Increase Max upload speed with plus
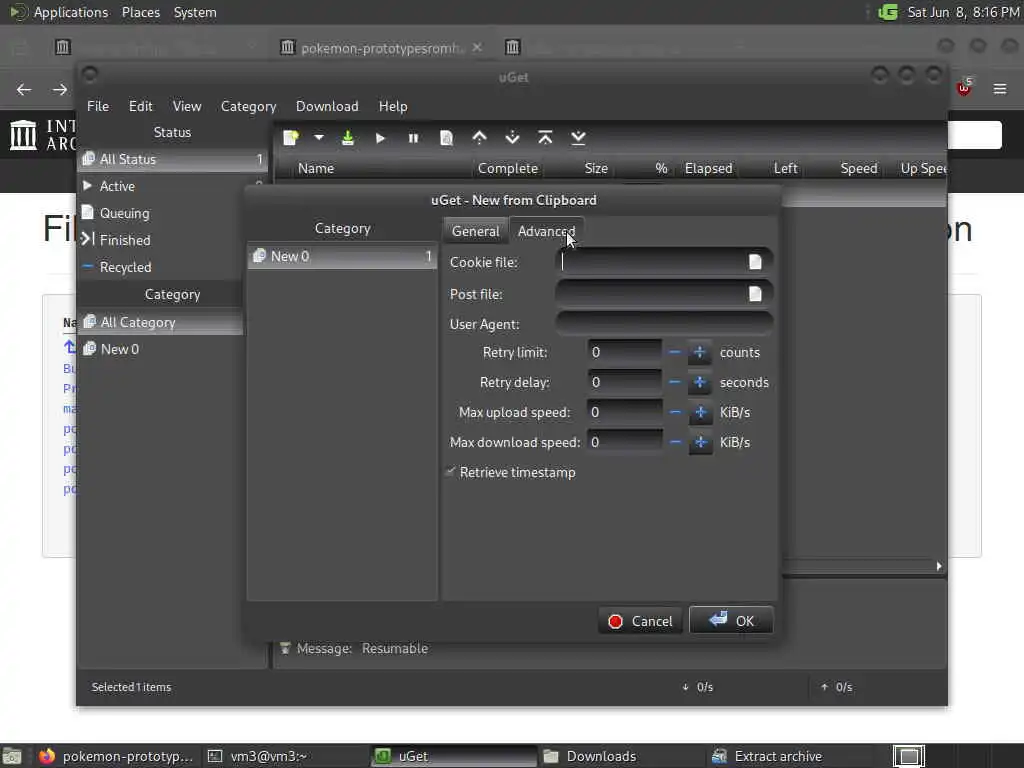This screenshot has height=768, width=1024. point(700,412)
